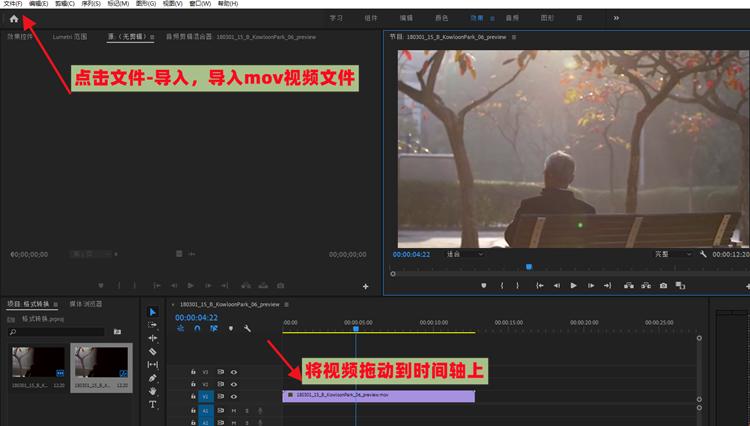Viewport: 750px width, 426px height.
Task: Click the Project panel search field
Action: pos(56,331)
